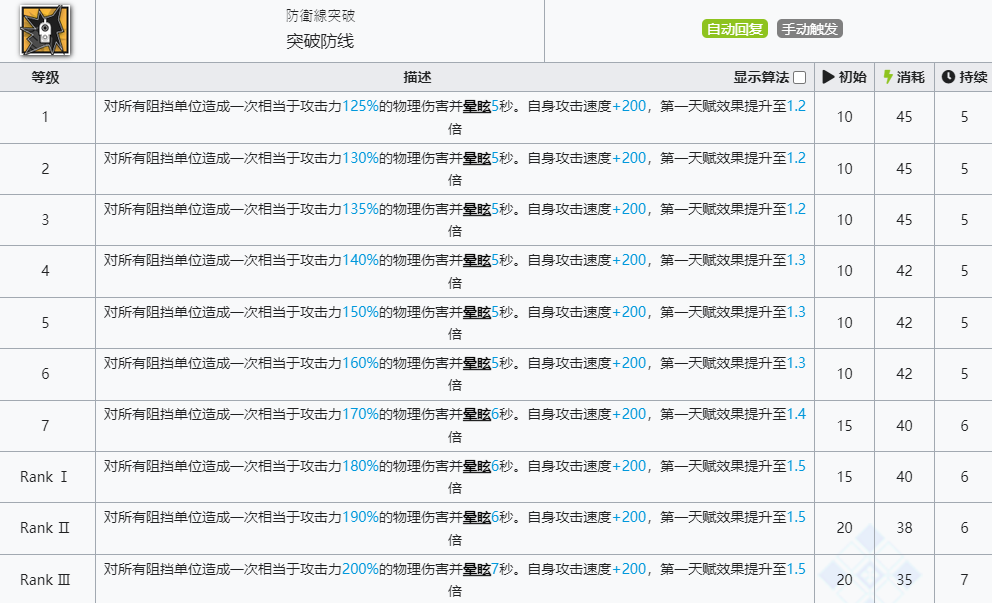Click initial SP 20 in Rank Ⅱ row
This screenshot has width=992, height=603.
(845, 528)
